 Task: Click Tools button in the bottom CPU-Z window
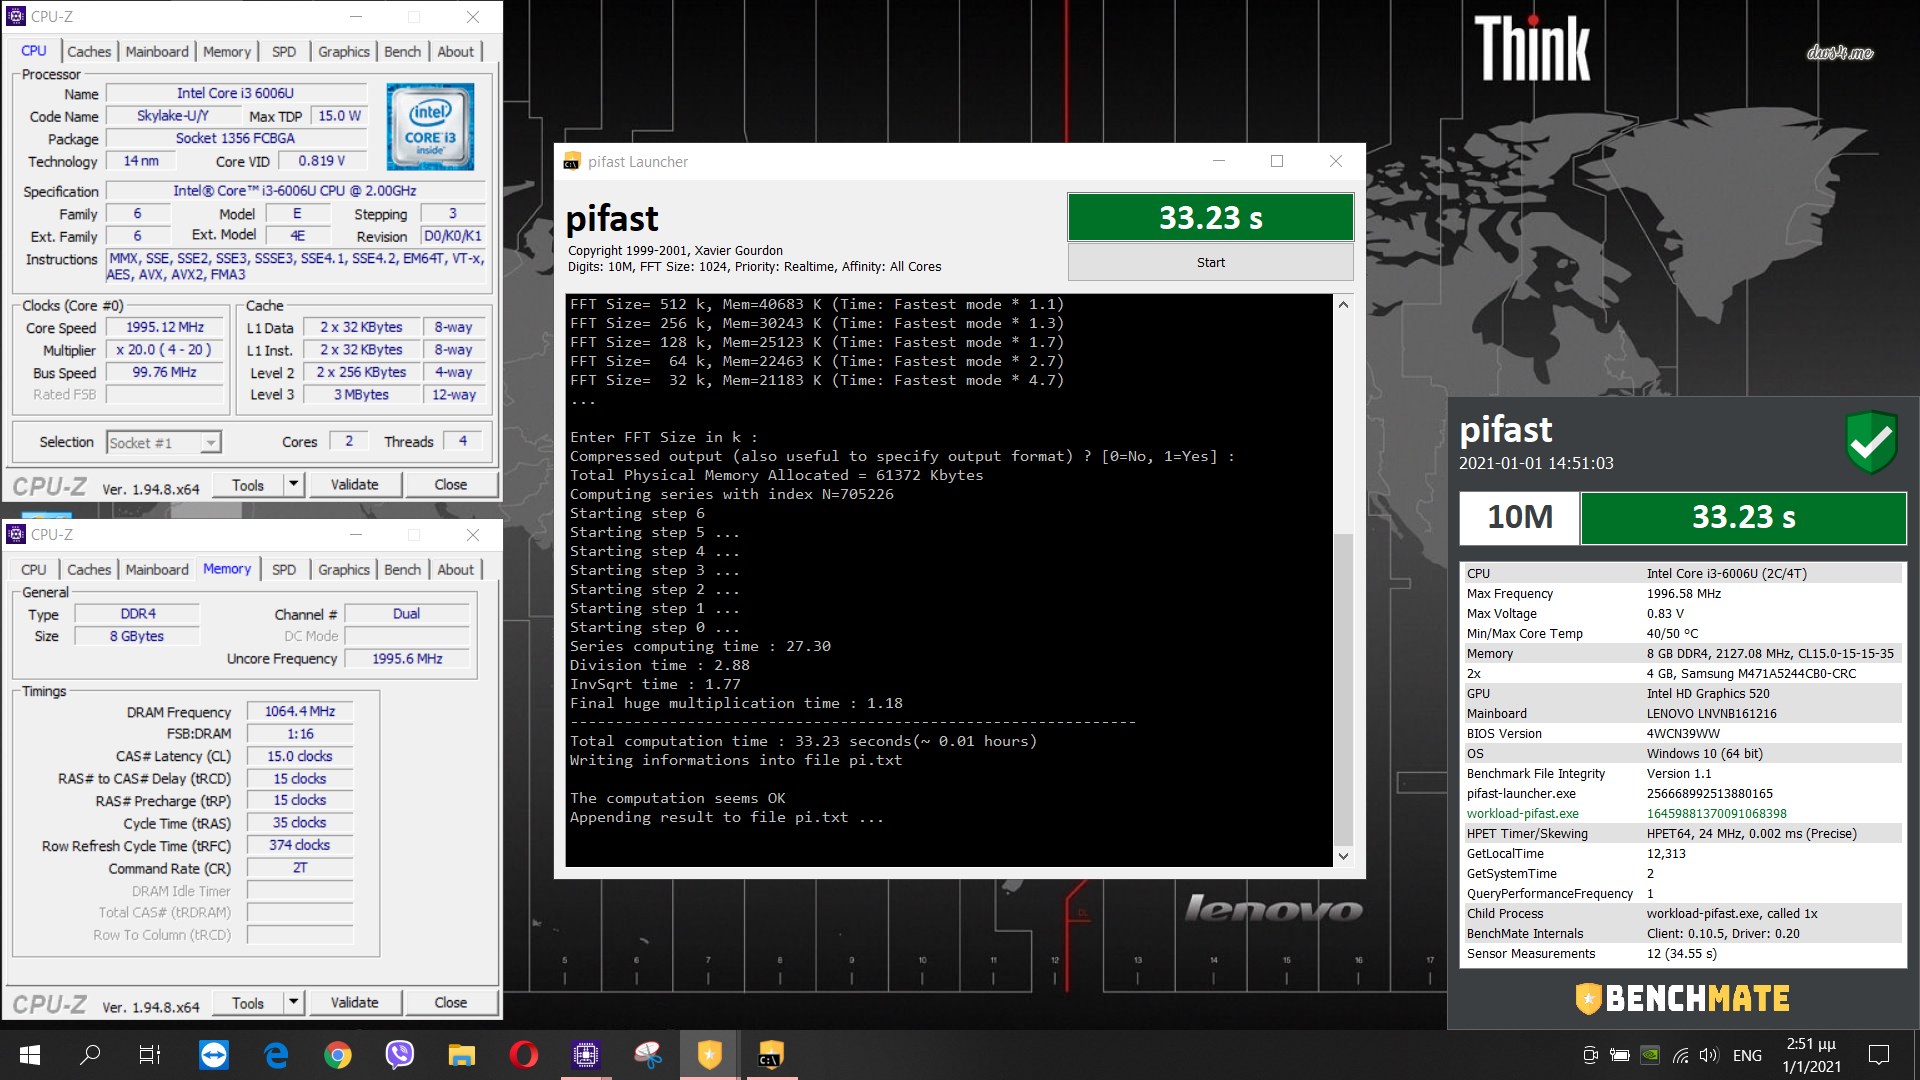click(x=249, y=1003)
